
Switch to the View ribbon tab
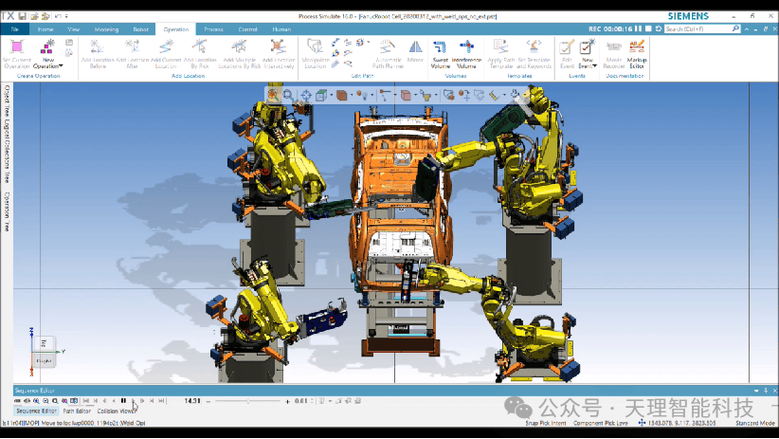pyautogui.click(x=74, y=29)
